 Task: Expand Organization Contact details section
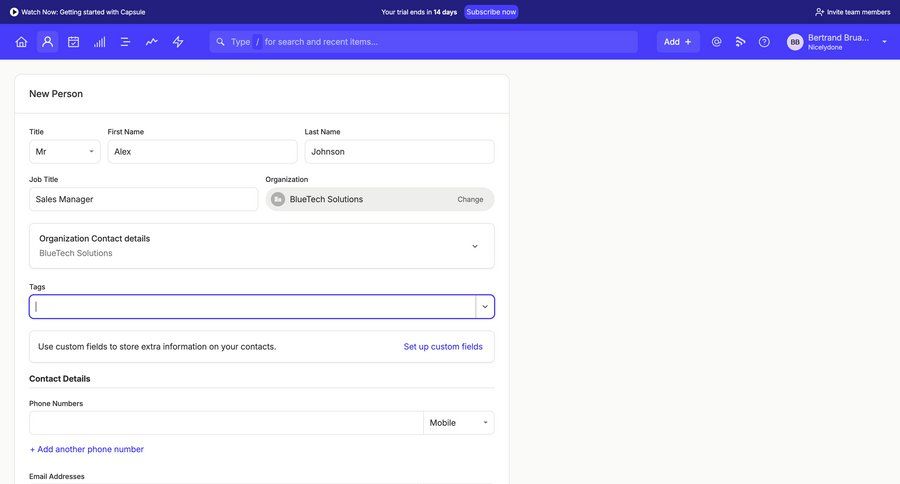pos(474,246)
